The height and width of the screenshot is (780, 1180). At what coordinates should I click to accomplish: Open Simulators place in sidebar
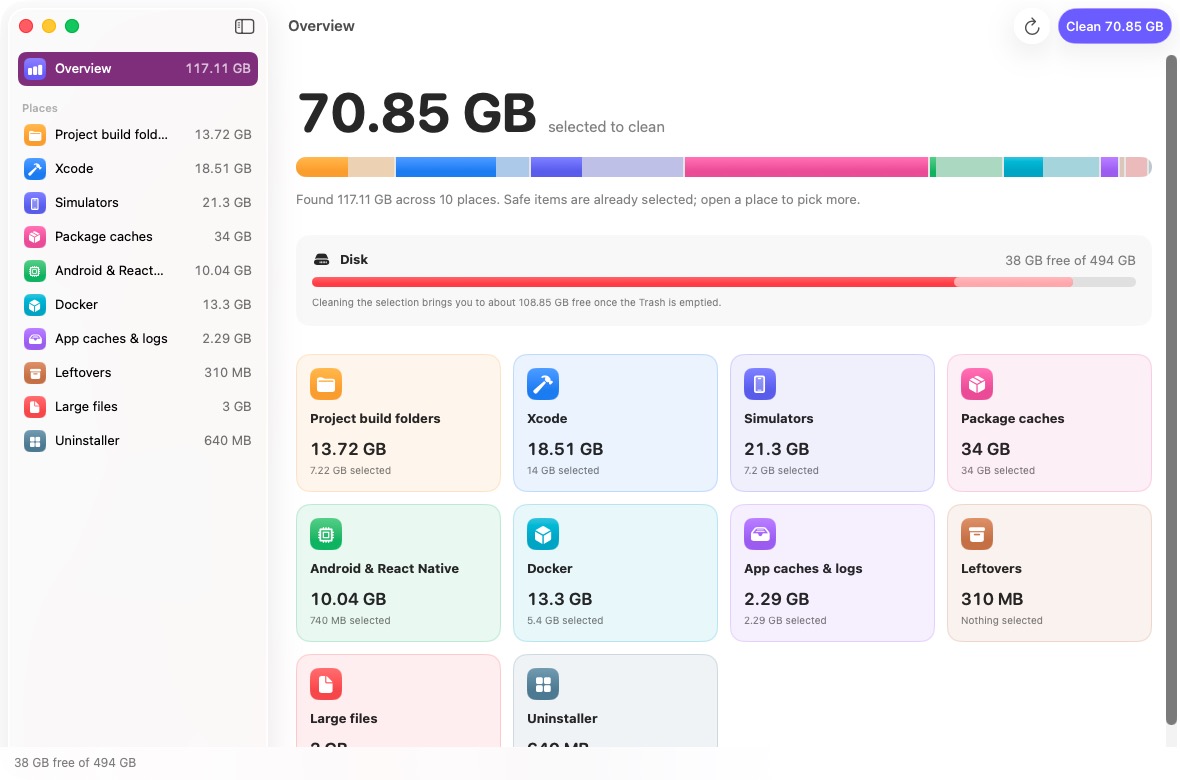pos(138,203)
